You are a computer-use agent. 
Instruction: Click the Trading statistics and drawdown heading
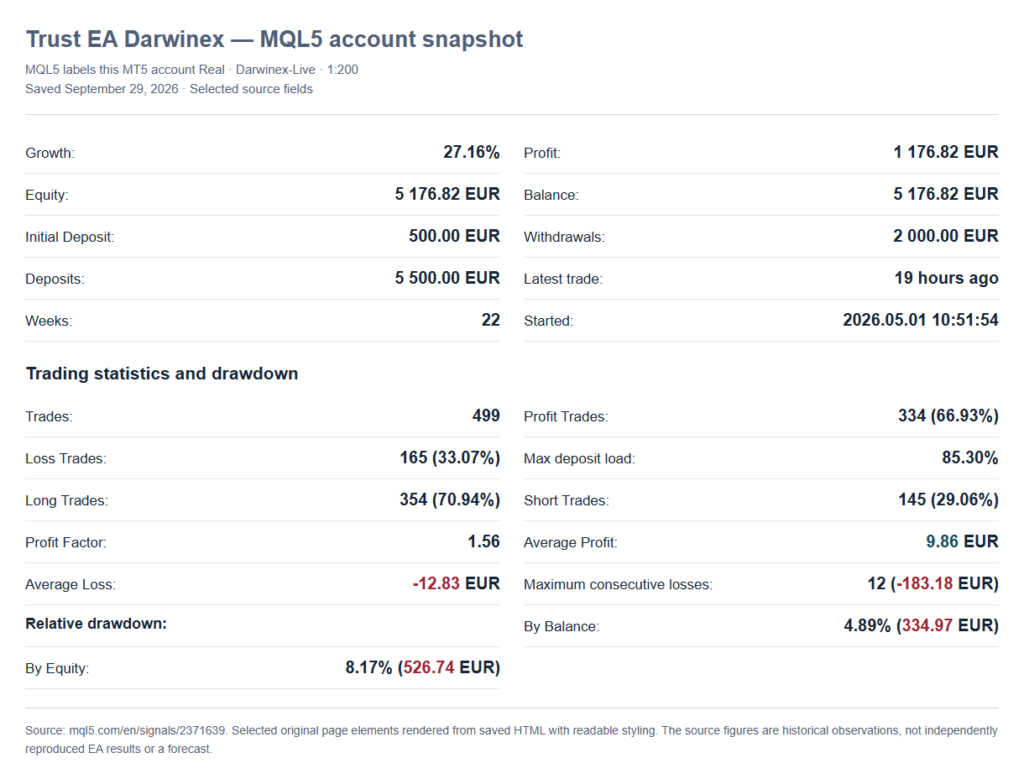pos(162,374)
